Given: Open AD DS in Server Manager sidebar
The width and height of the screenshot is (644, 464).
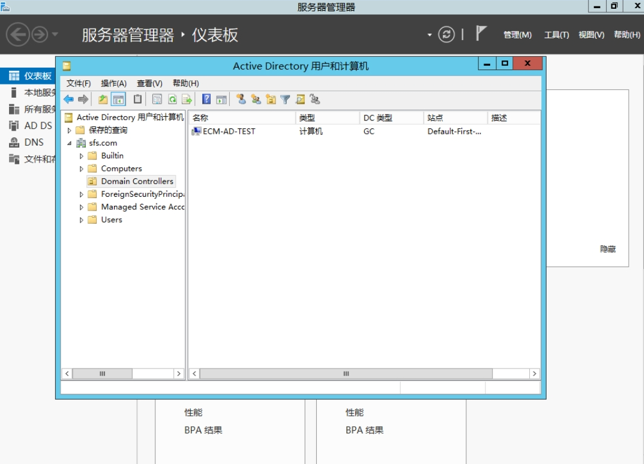Looking at the screenshot, I should click(x=30, y=126).
